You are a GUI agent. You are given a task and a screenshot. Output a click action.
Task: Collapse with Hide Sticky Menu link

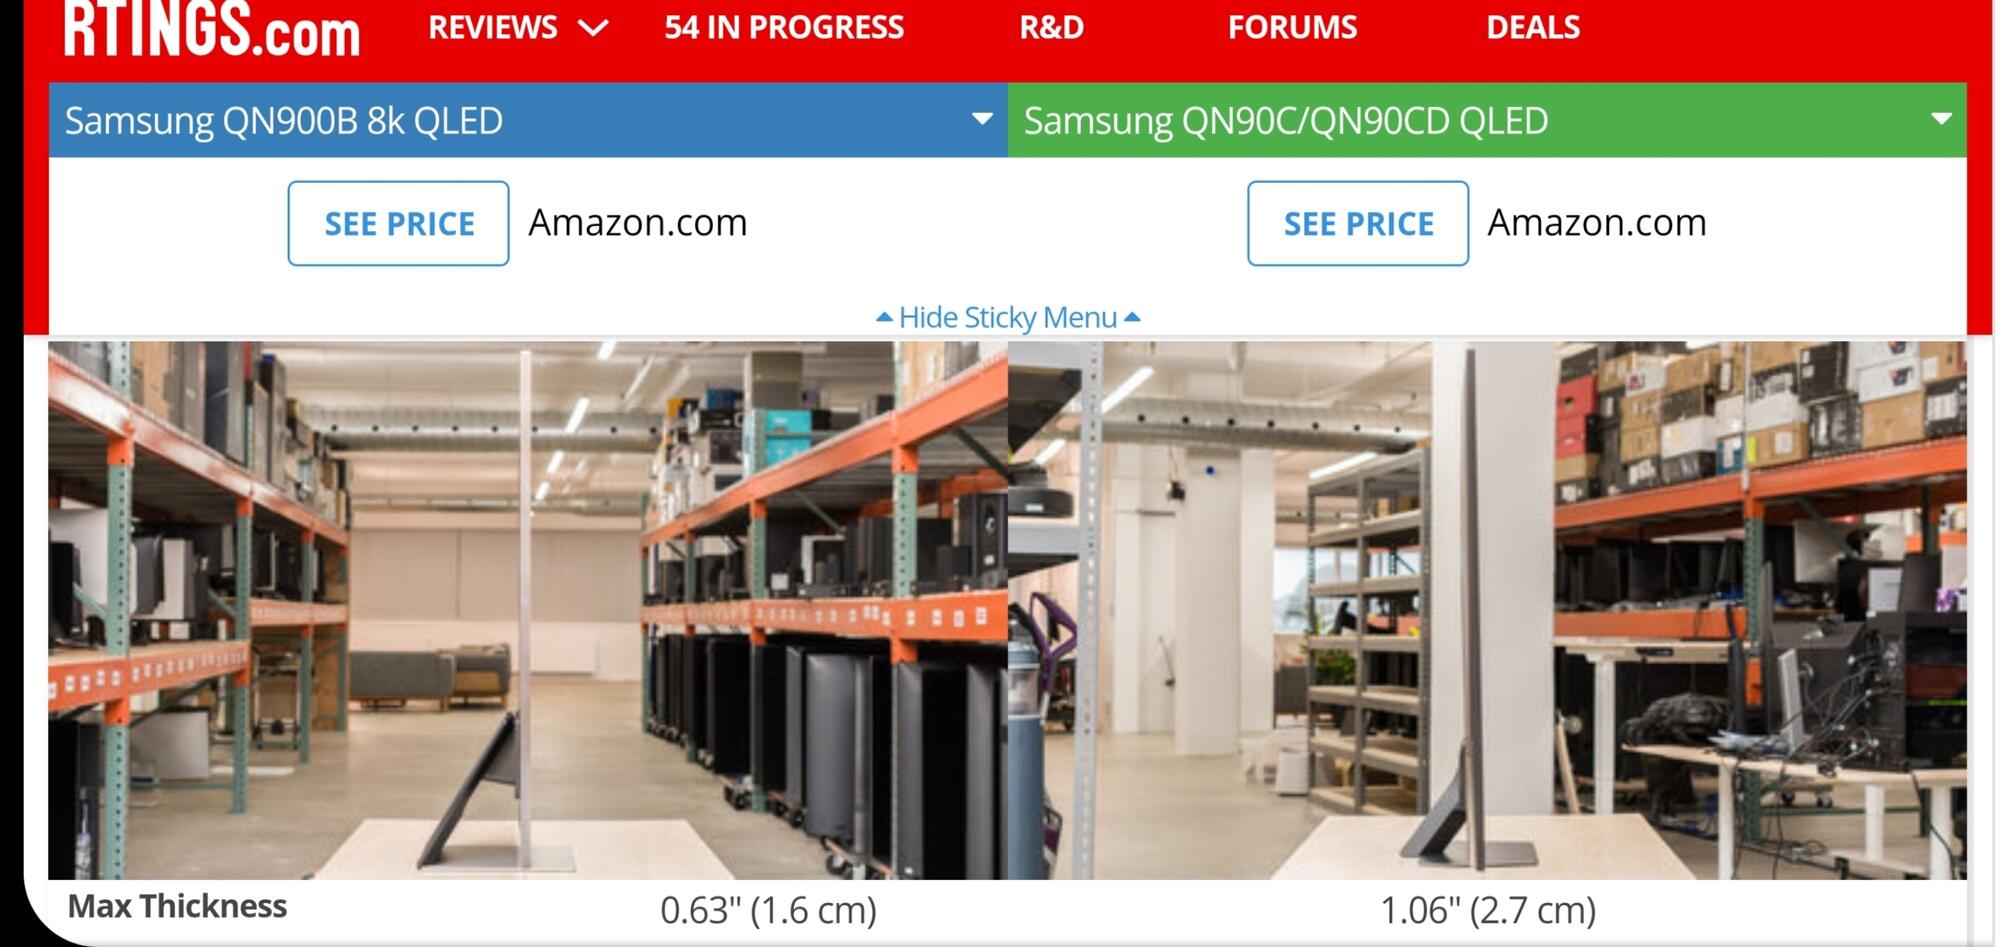[1008, 317]
